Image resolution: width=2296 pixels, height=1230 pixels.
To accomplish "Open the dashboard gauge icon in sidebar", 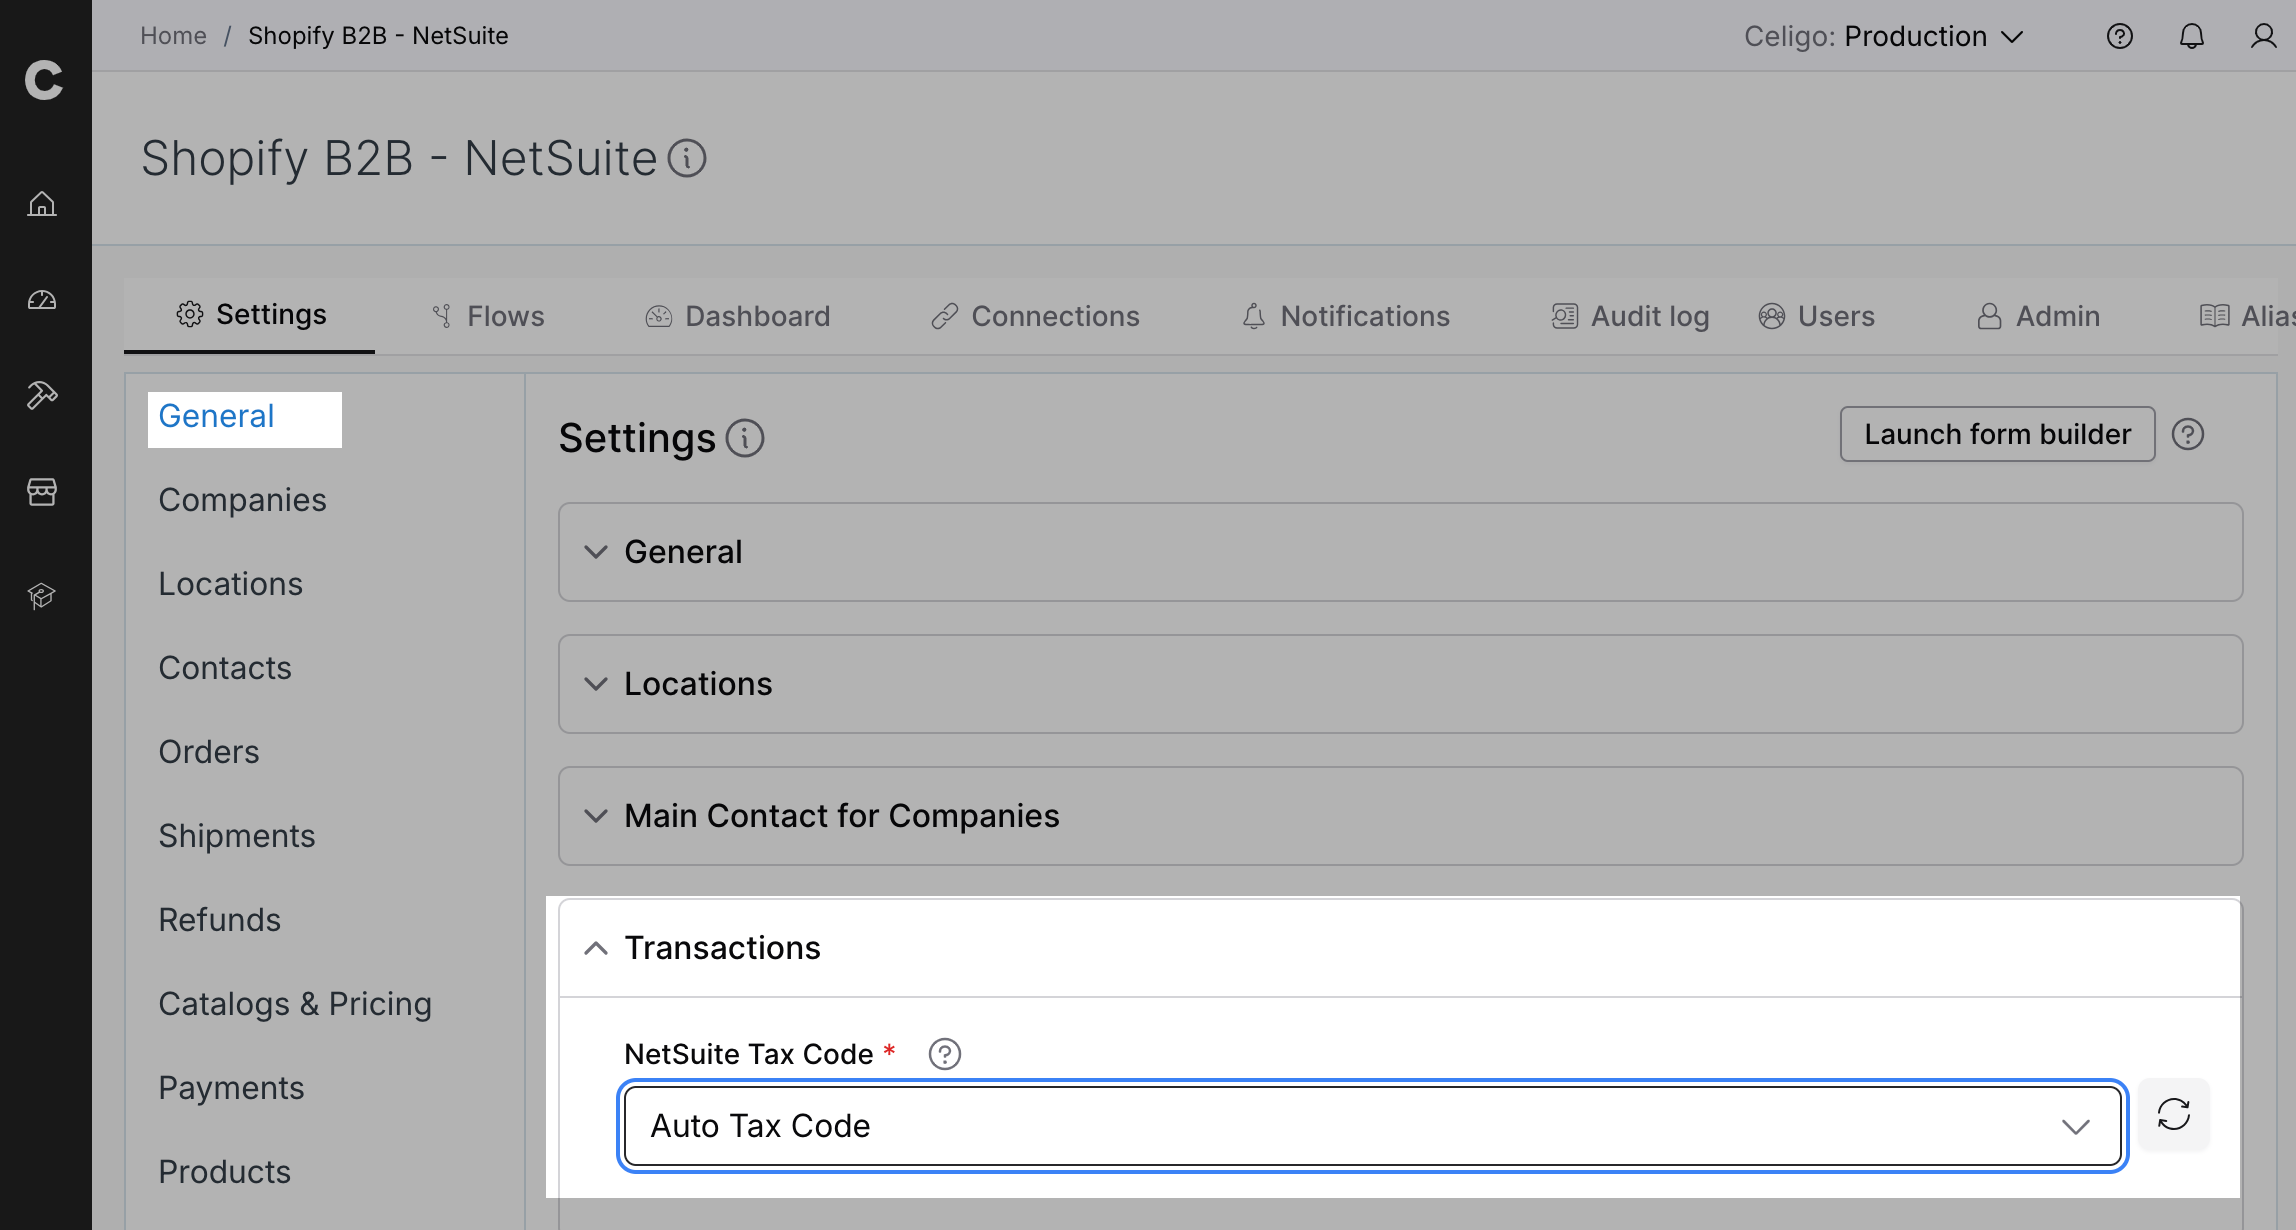I will tap(42, 300).
